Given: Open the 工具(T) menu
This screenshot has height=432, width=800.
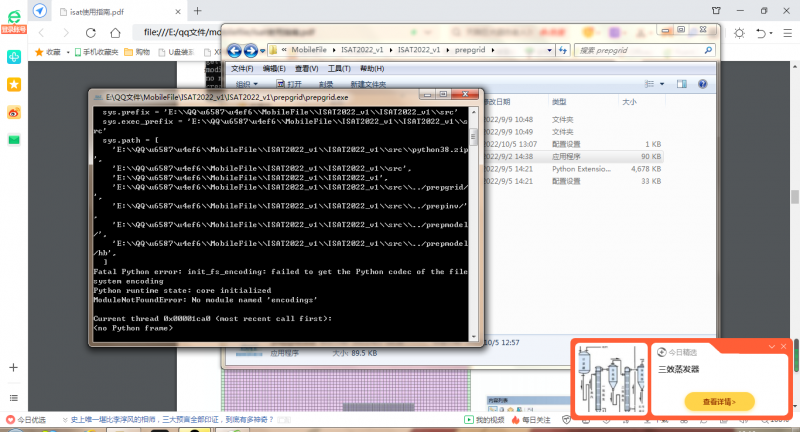Looking at the screenshot, I should click(x=339, y=68).
